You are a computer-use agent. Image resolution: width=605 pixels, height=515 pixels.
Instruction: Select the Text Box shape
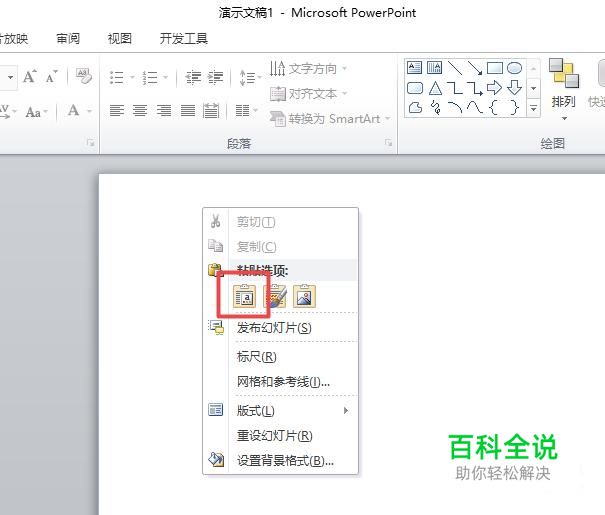[414, 68]
